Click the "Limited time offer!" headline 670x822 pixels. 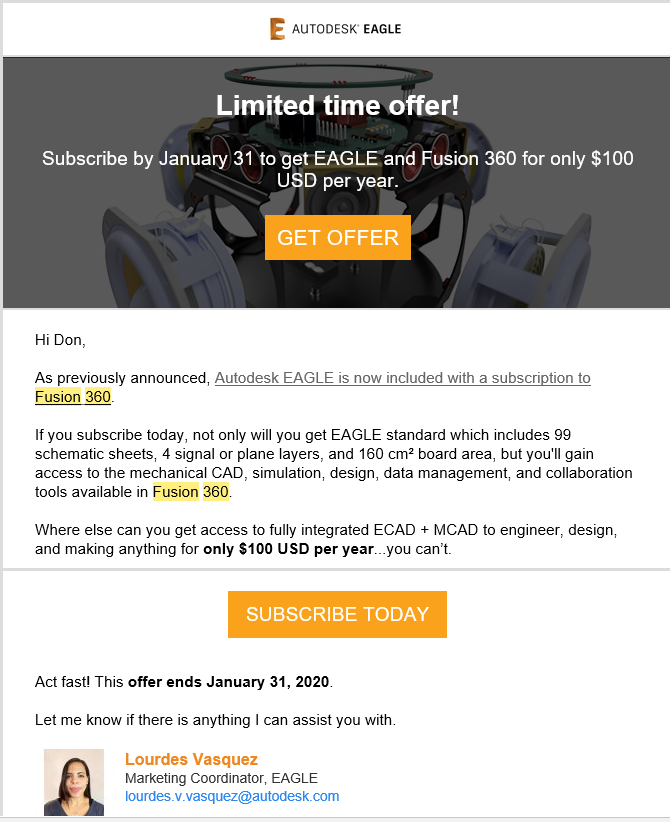(x=338, y=105)
